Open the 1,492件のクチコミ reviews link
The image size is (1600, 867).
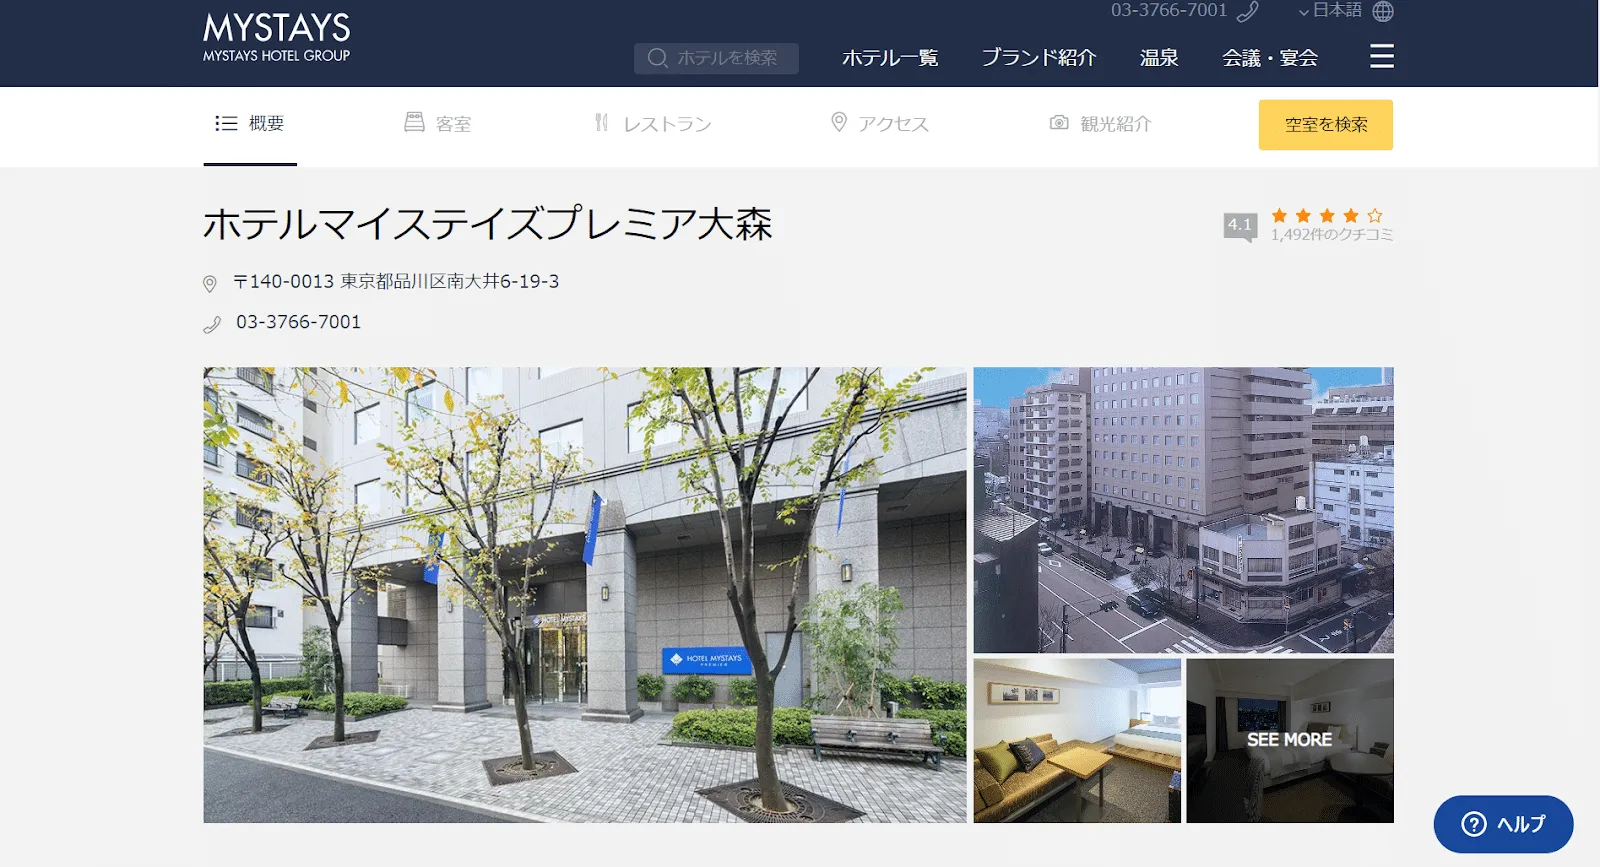[1332, 235]
